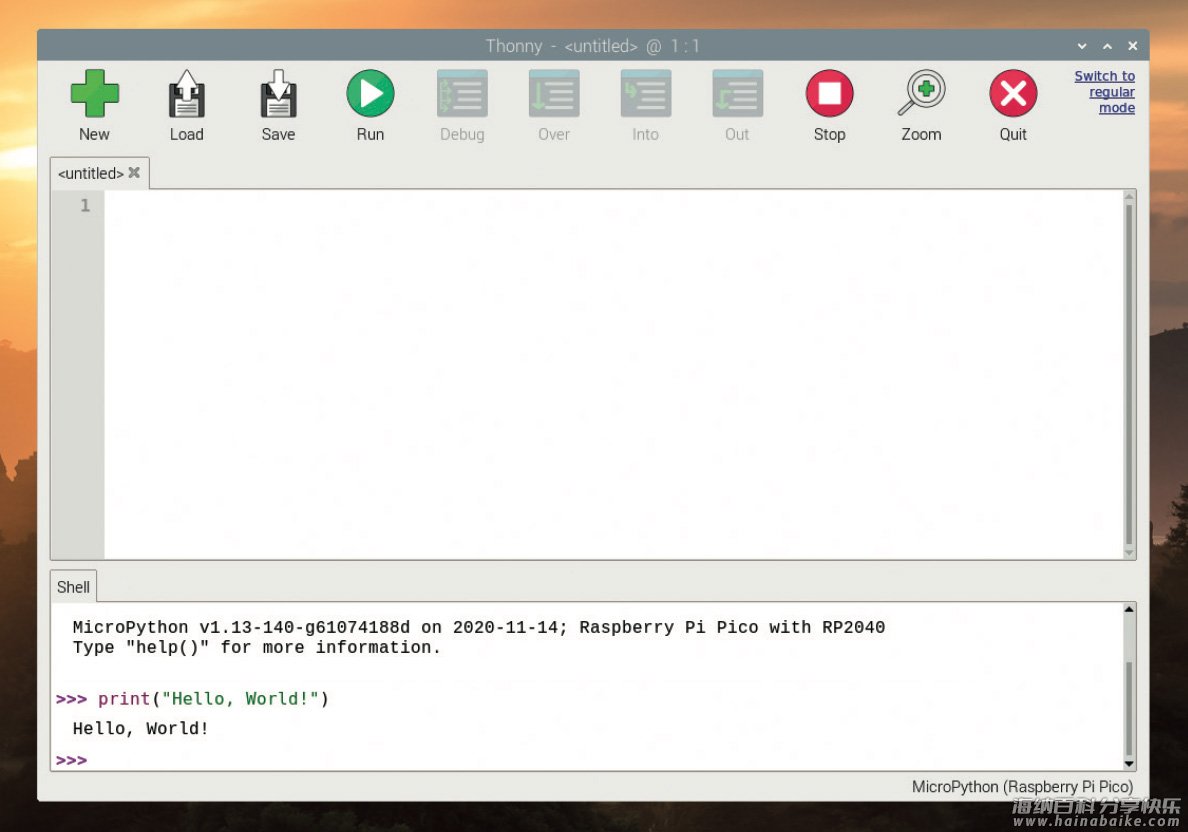Click the Thonny title bar text
Image resolution: width=1188 pixels, height=832 pixels.
click(x=592, y=46)
